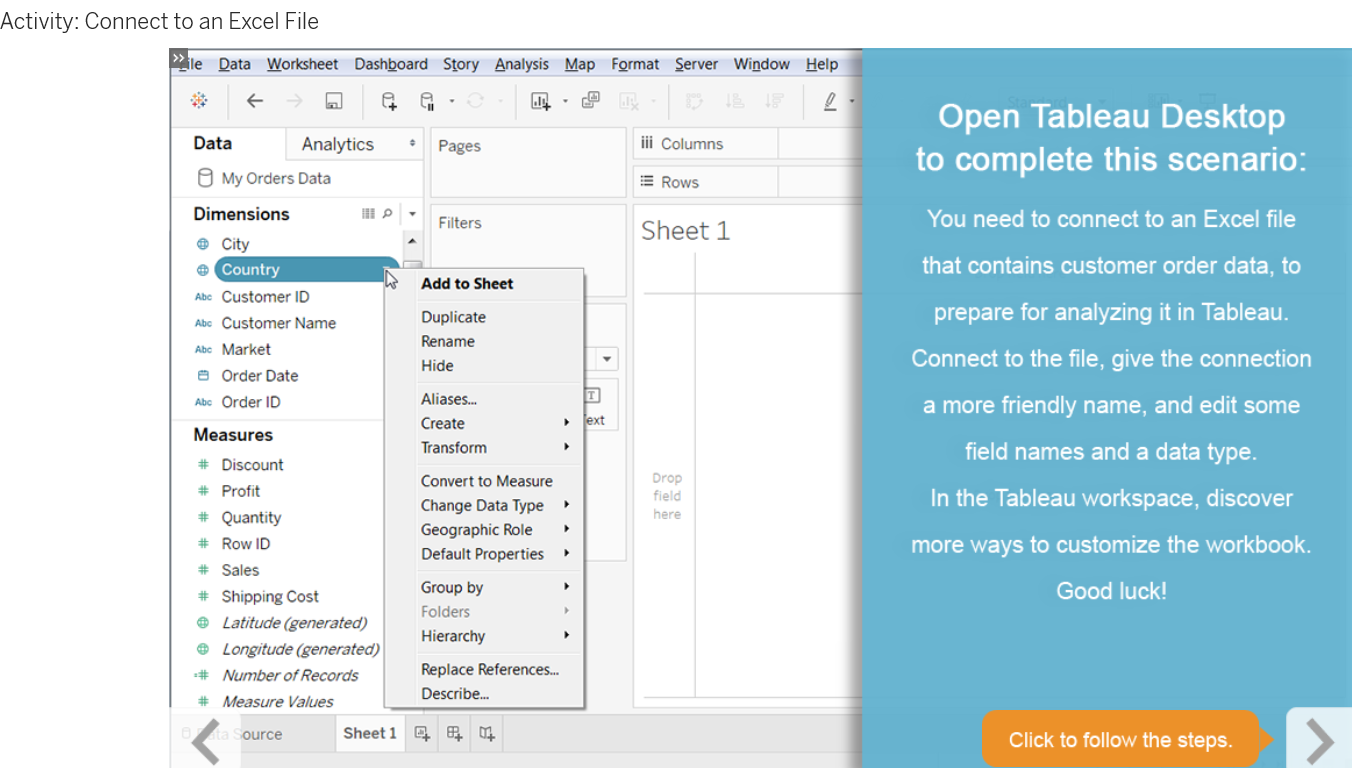Click the Dimensions list scroll-up arrow
The image size is (1352, 768).
tap(412, 243)
